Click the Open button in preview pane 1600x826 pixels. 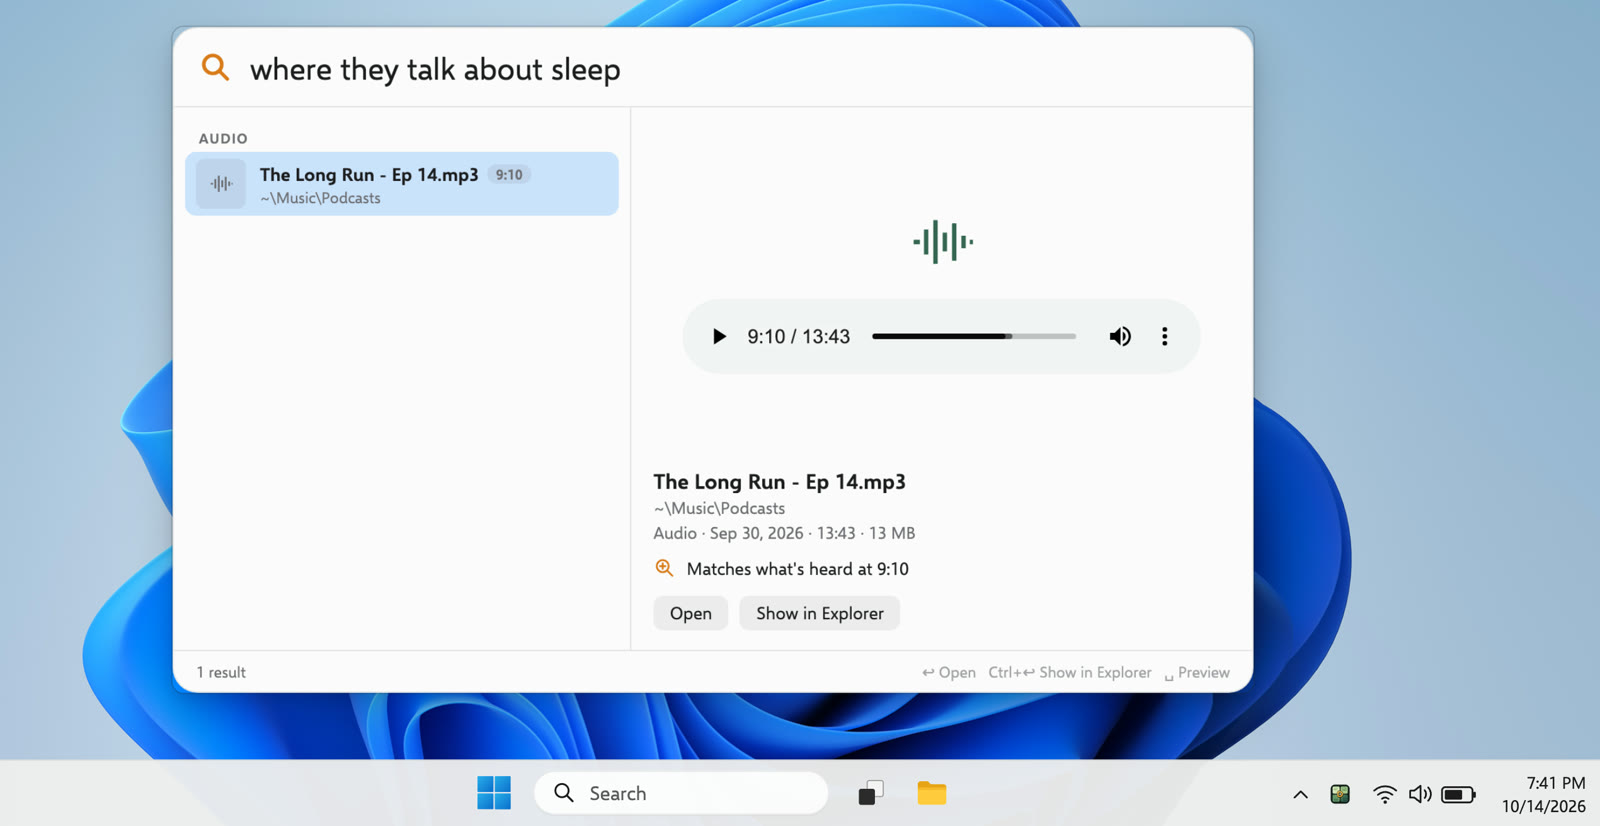click(691, 614)
